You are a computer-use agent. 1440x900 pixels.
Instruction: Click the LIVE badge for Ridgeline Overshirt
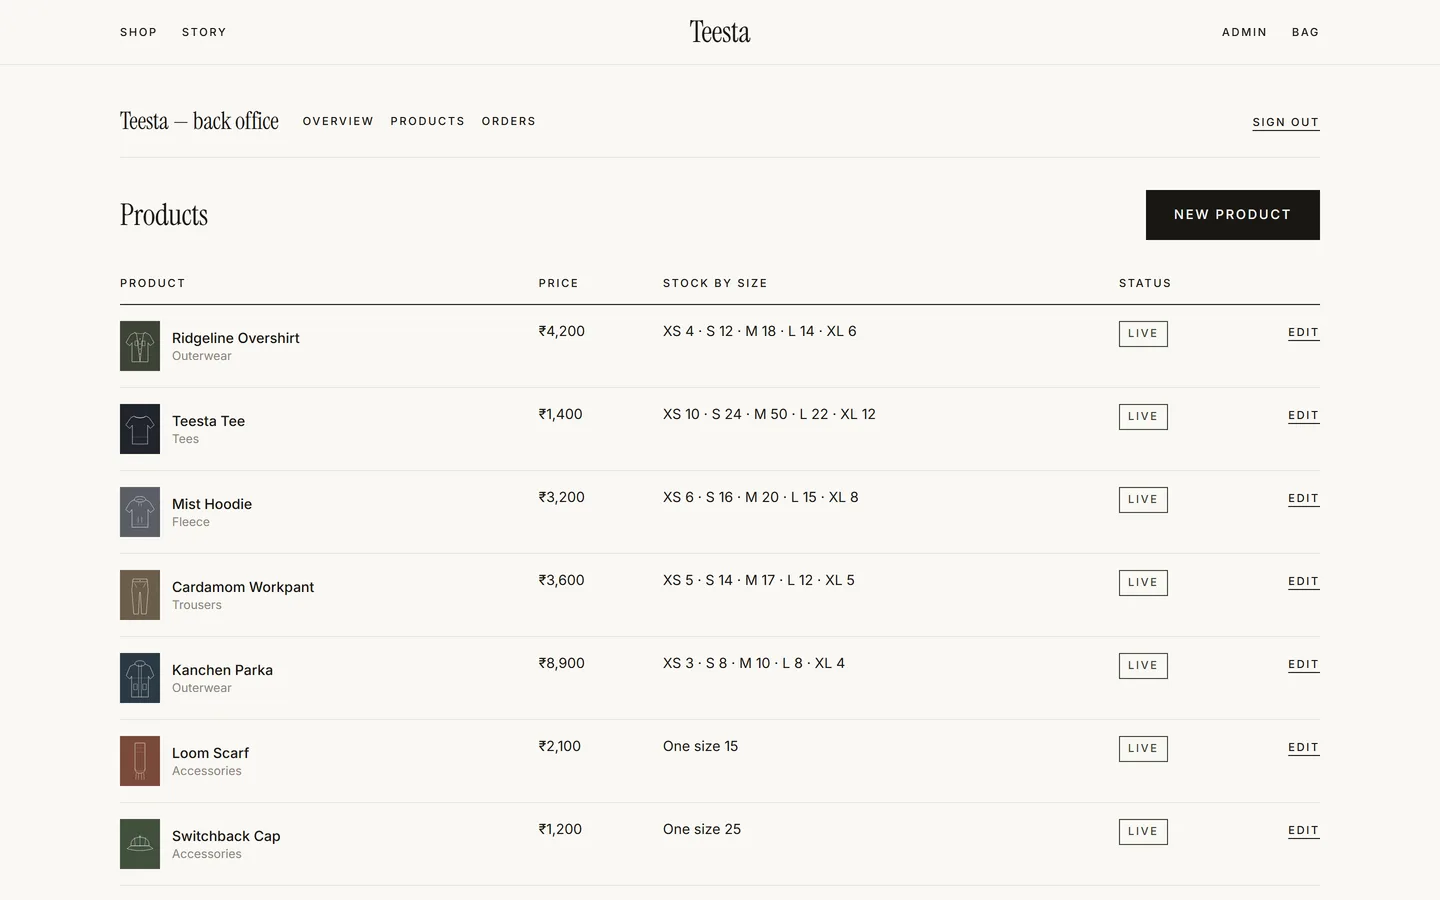point(1143,334)
